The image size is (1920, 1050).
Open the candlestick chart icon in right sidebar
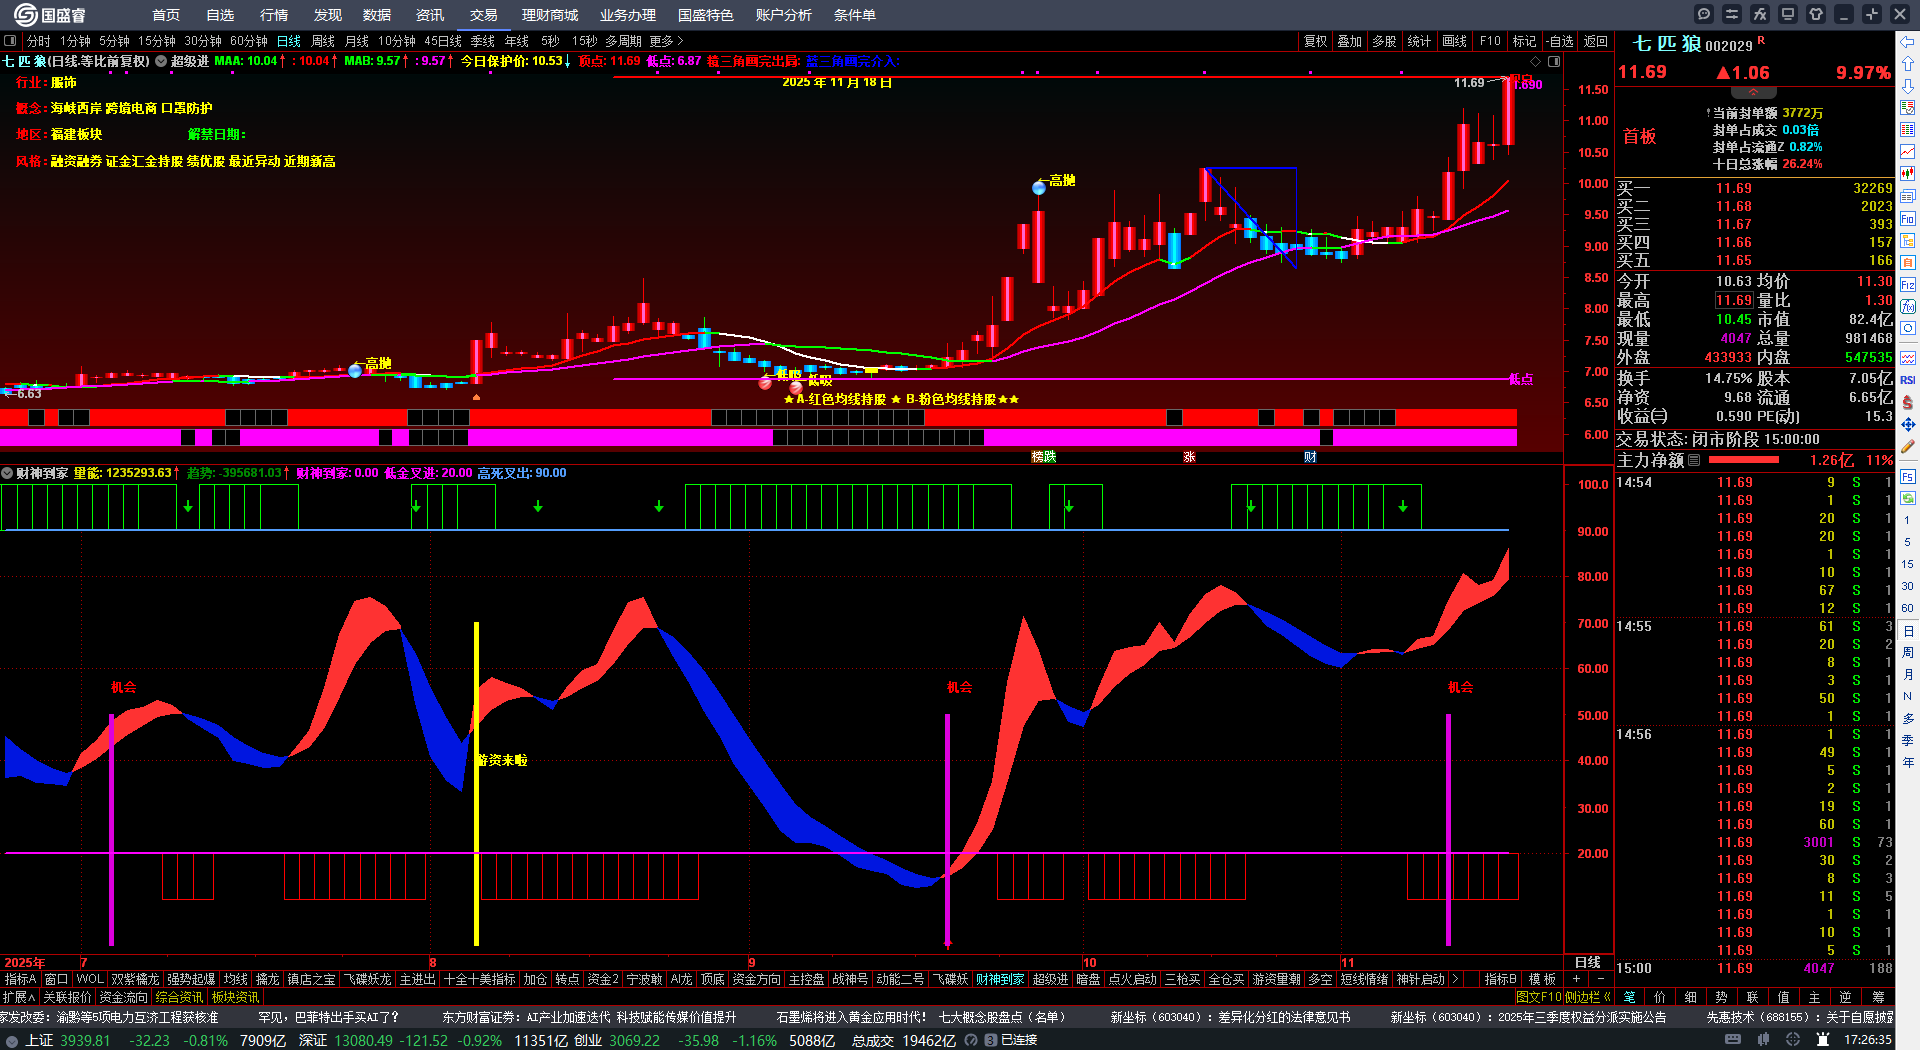point(1908,173)
